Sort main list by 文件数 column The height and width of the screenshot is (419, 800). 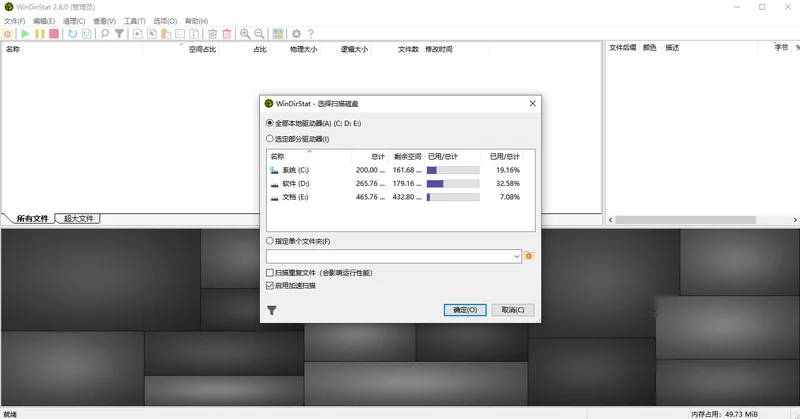click(x=408, y=49)
